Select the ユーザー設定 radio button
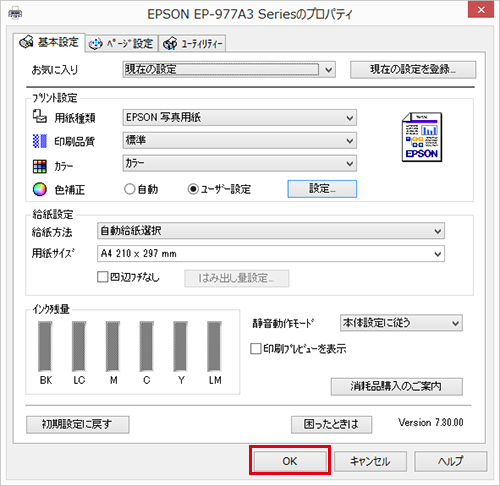 (193, 189)
